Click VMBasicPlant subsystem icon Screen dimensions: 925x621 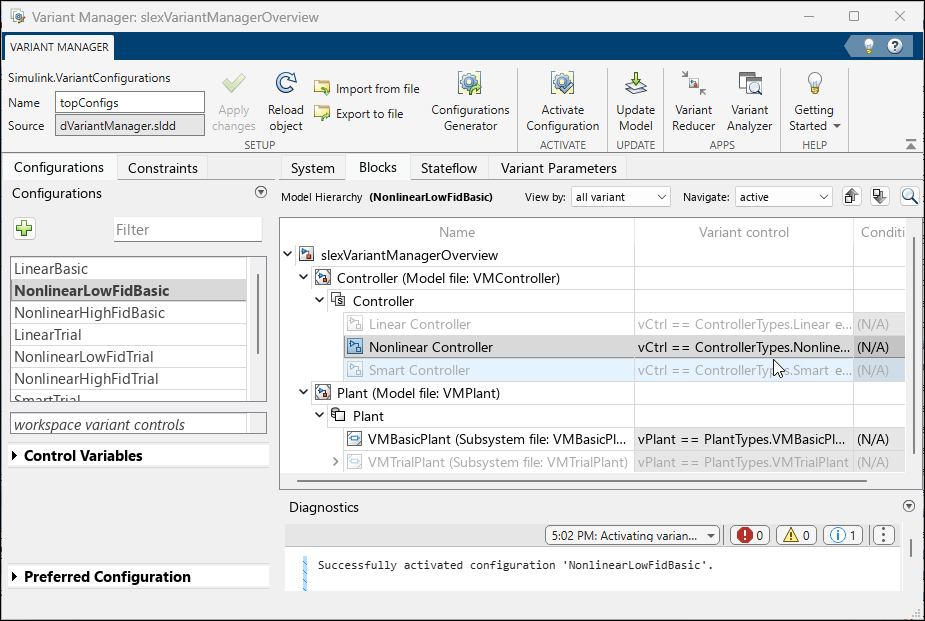[354, 439]
